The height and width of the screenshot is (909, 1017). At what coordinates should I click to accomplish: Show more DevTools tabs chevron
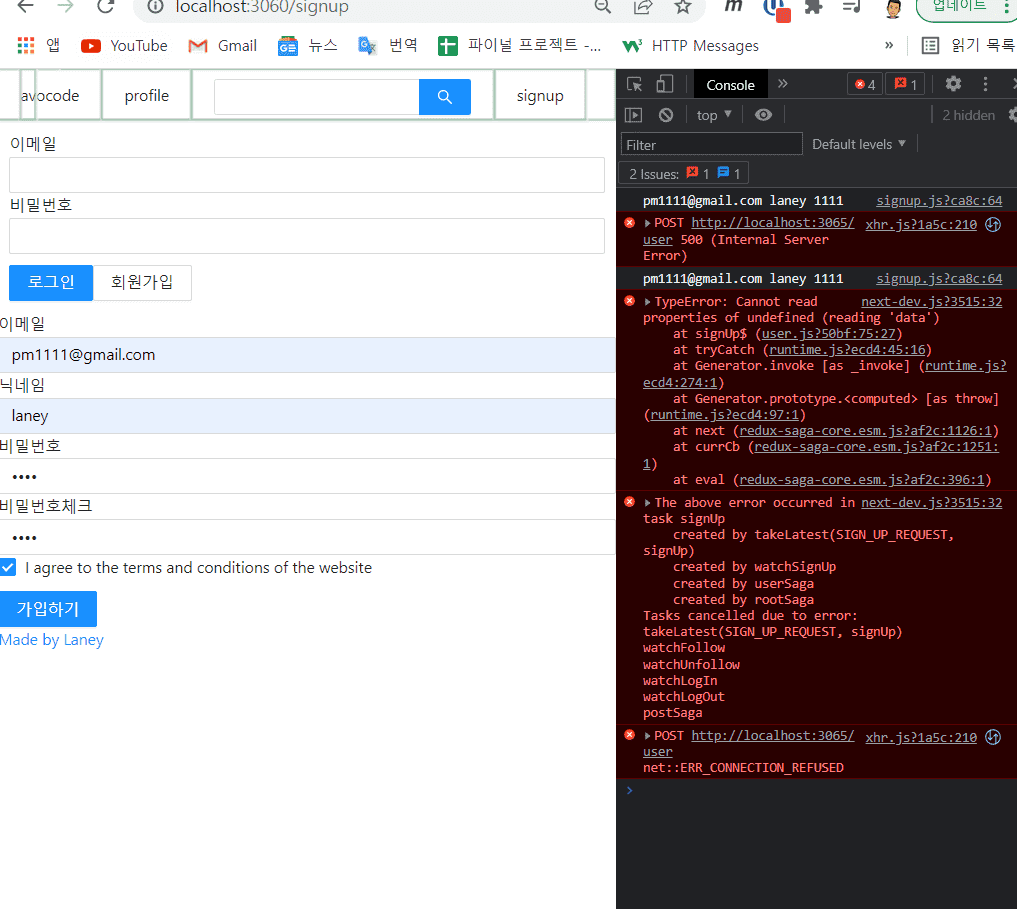[x=783, y=84]
